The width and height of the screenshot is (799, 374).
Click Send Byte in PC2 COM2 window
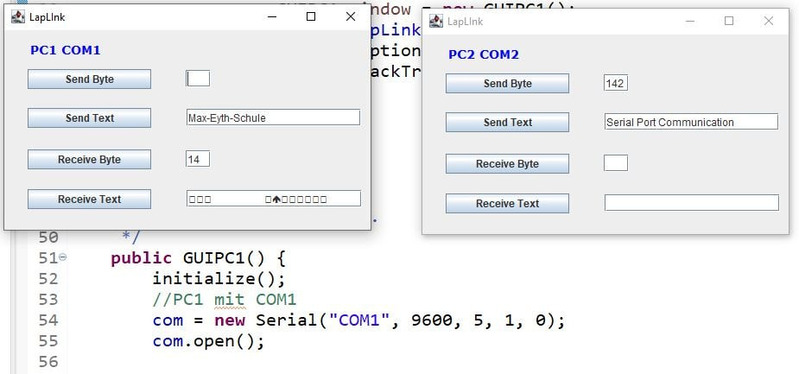point(507,83)
